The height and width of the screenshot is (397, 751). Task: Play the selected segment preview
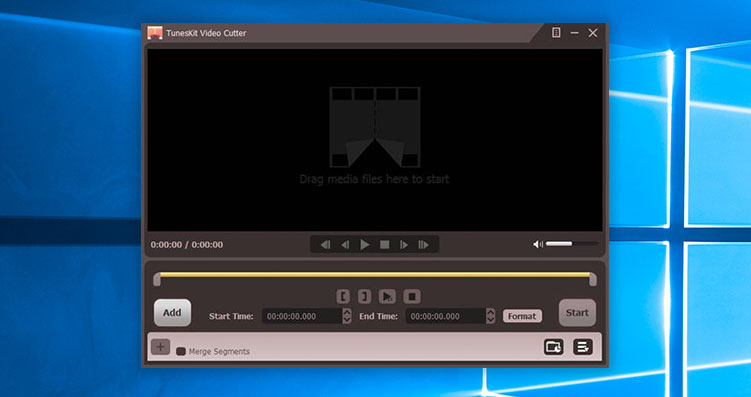[x=387, y=296]
